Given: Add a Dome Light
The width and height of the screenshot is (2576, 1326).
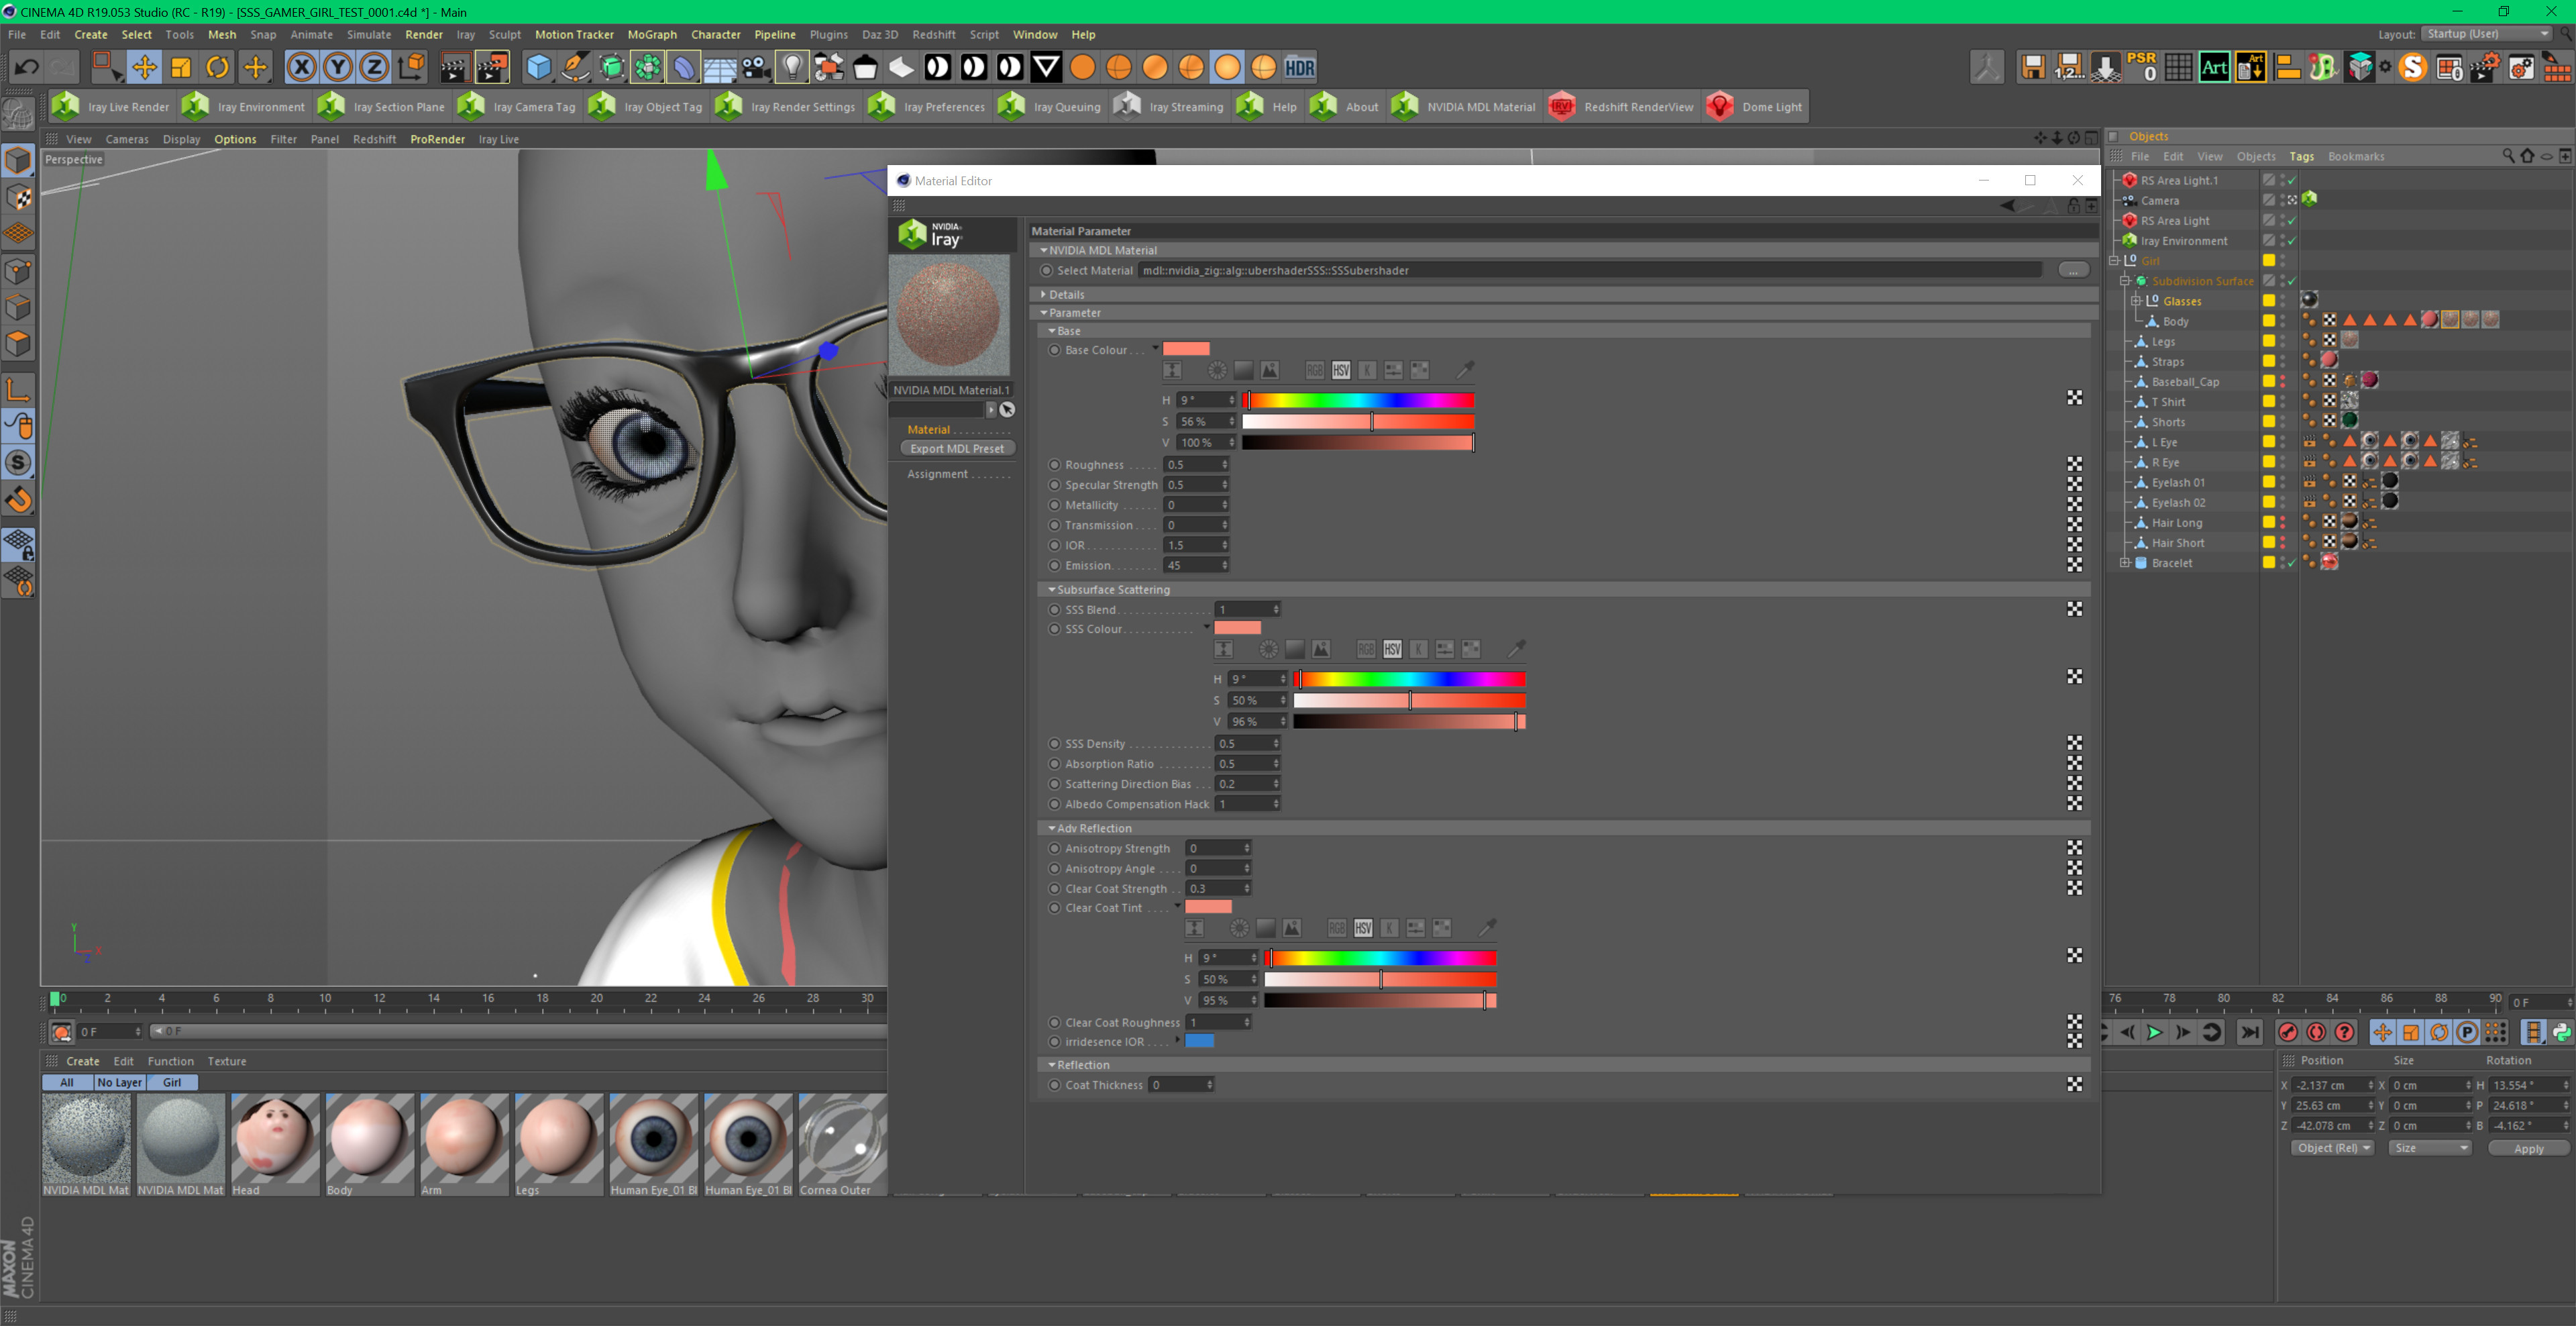Looking at the screenshot, I should coord(1755,107).
